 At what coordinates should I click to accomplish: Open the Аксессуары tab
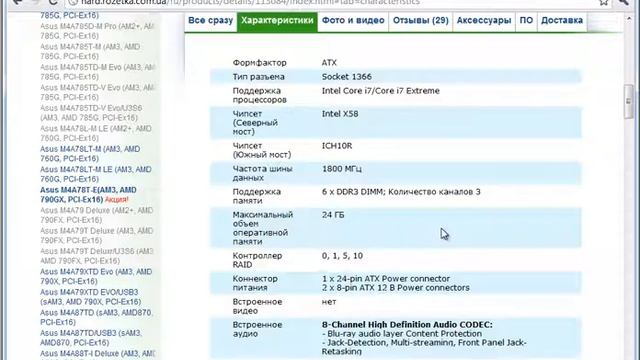click(484, 20)
